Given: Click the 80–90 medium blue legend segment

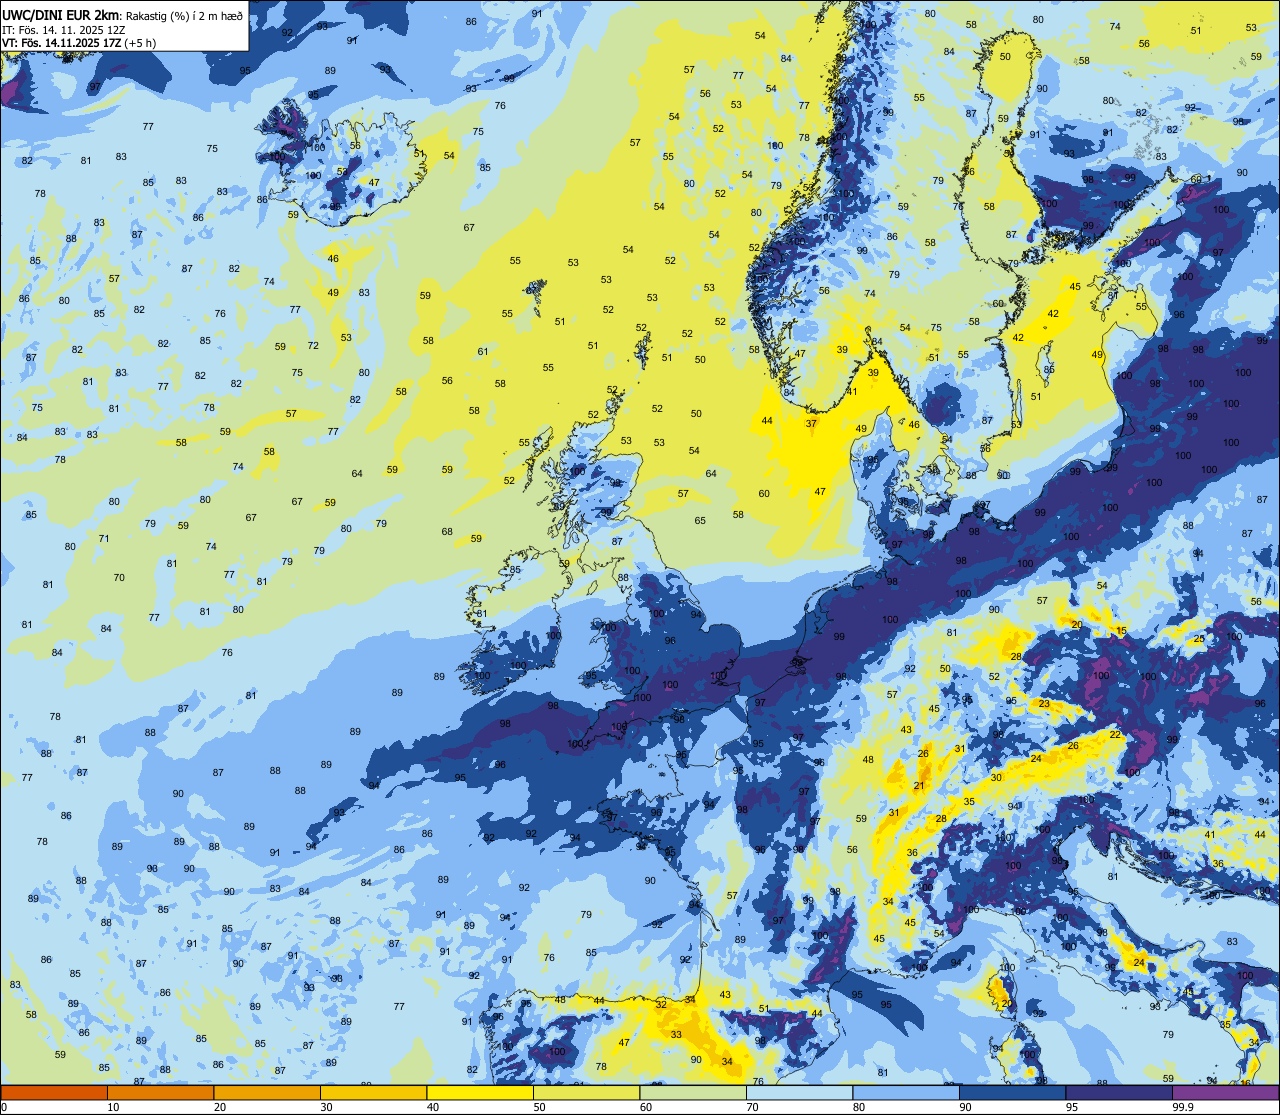Looking at the screenshot, I should [x=906, y=1092].
